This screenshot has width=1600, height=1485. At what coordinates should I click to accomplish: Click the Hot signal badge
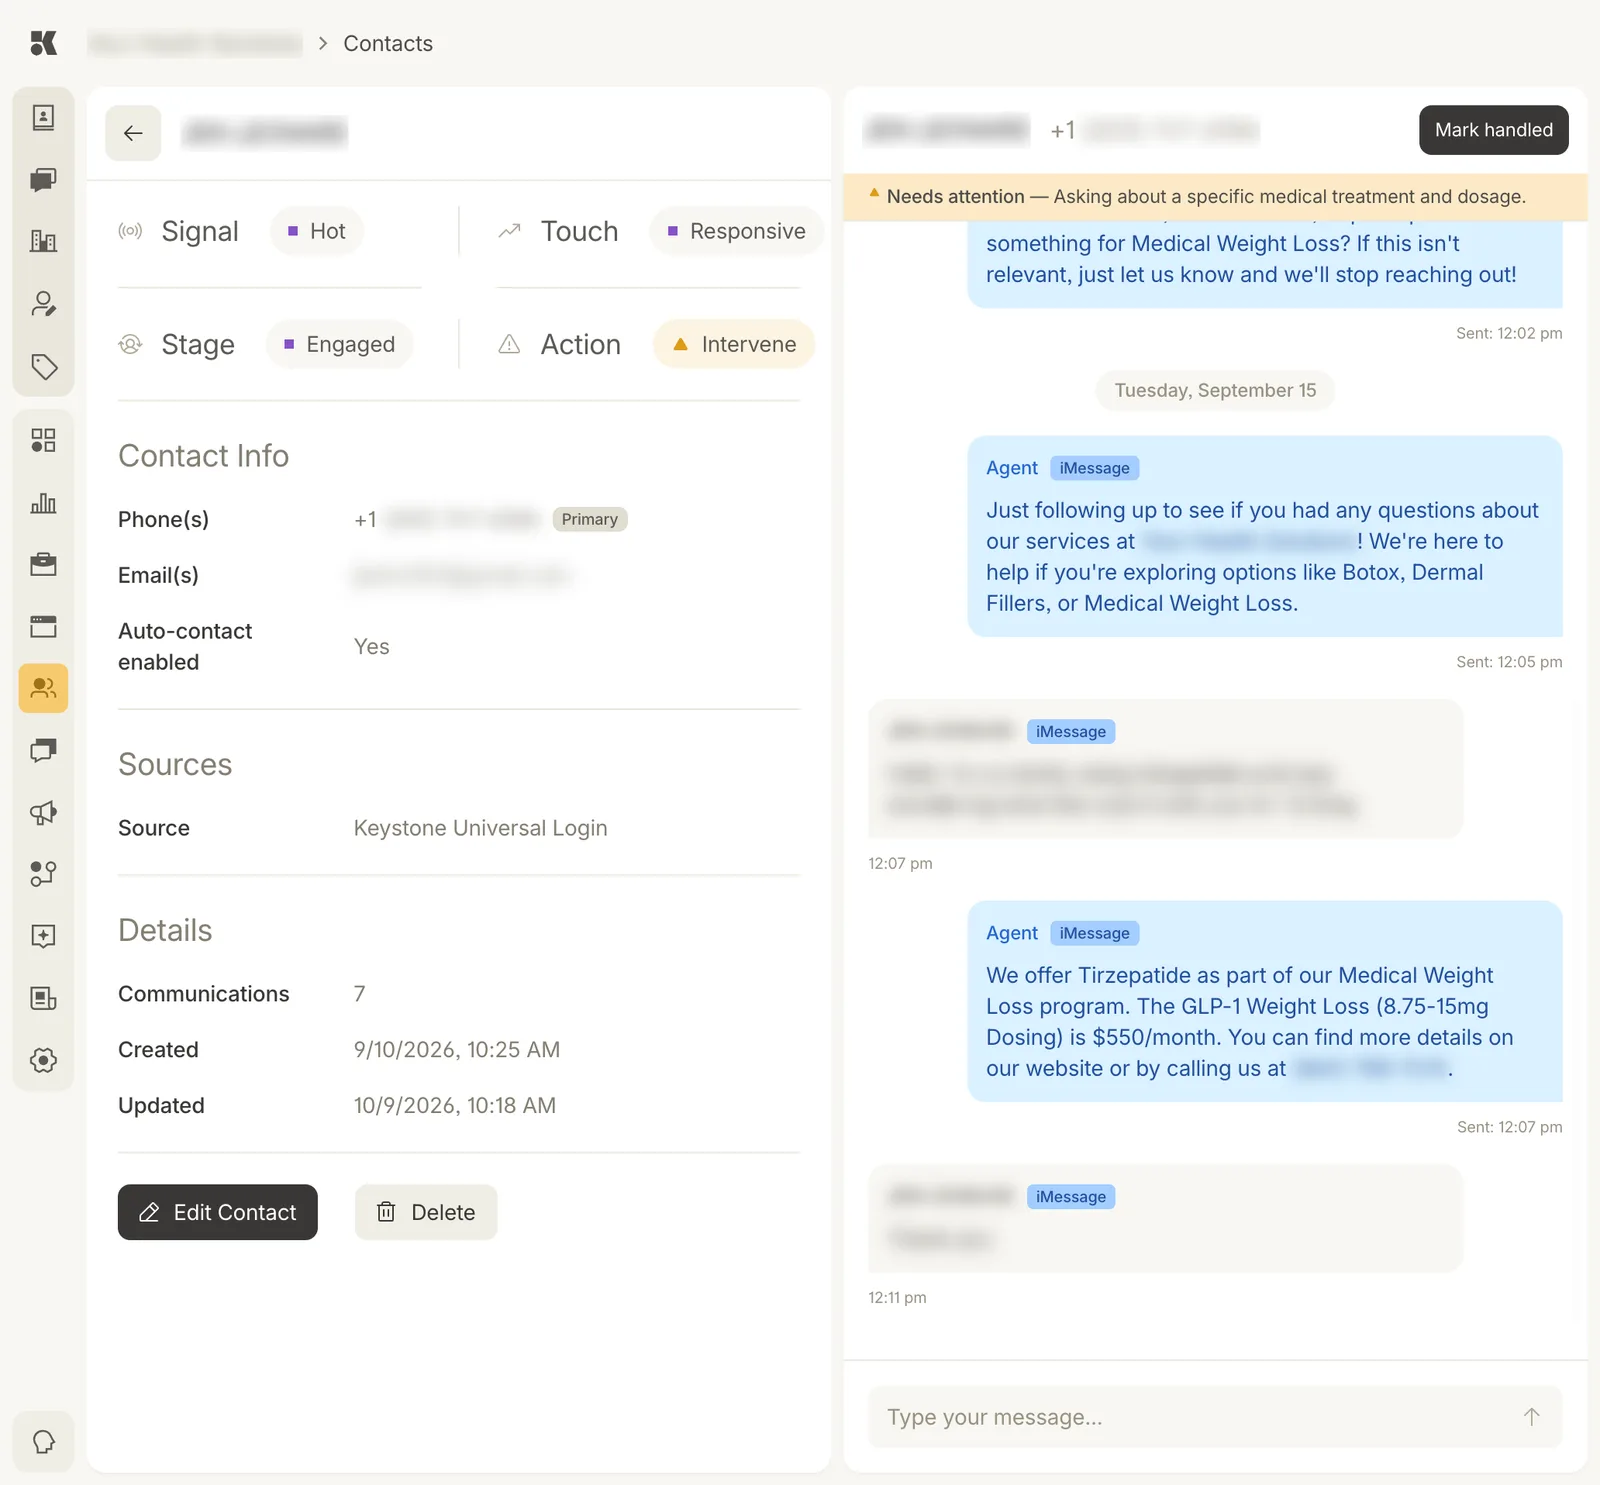point(316,231)
